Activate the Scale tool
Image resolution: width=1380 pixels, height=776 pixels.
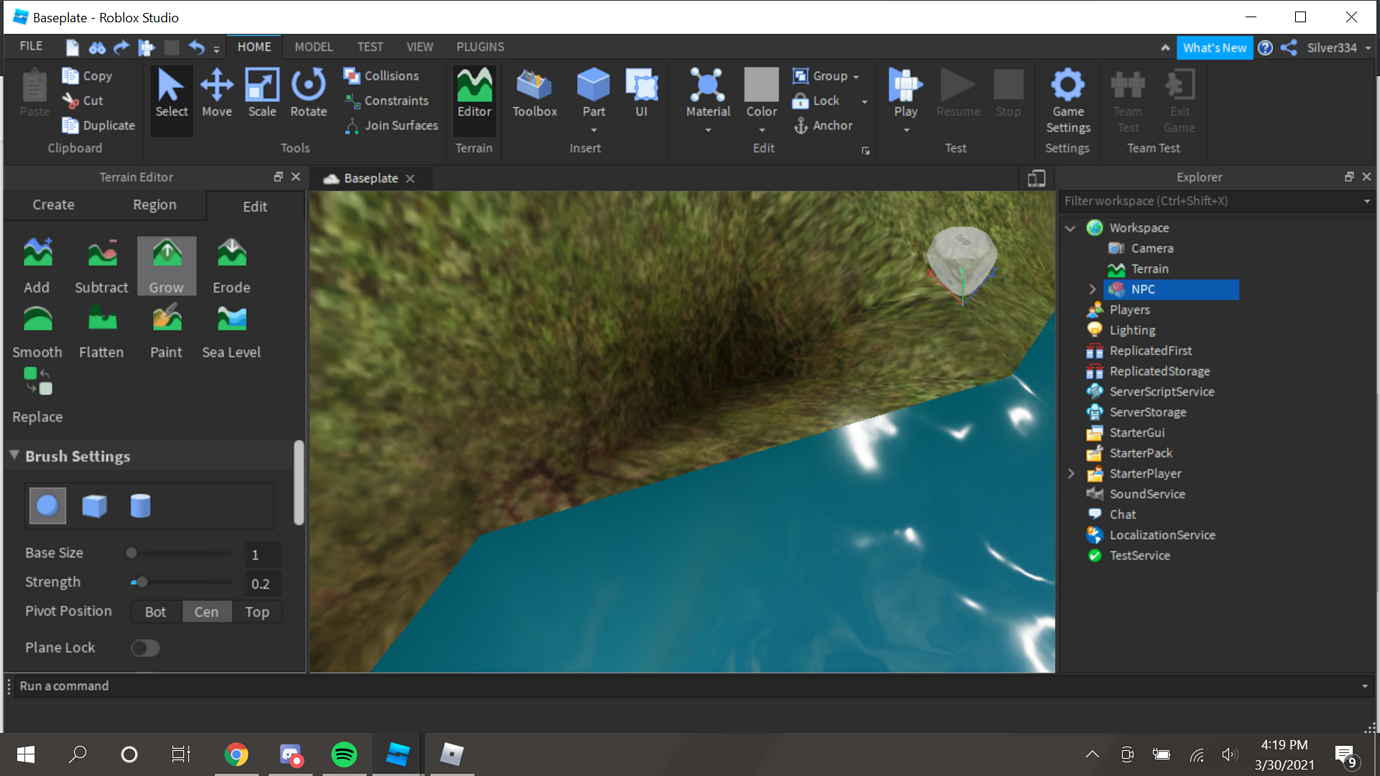[x=262, y=94]
